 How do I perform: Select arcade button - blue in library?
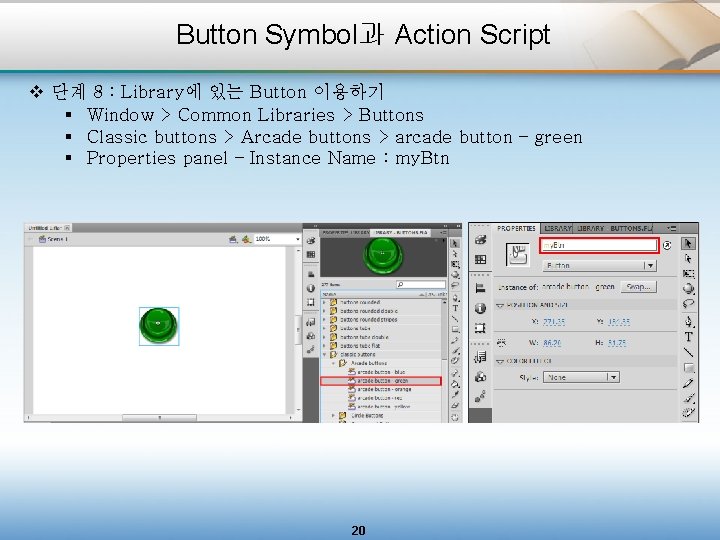tap(381, 372)
